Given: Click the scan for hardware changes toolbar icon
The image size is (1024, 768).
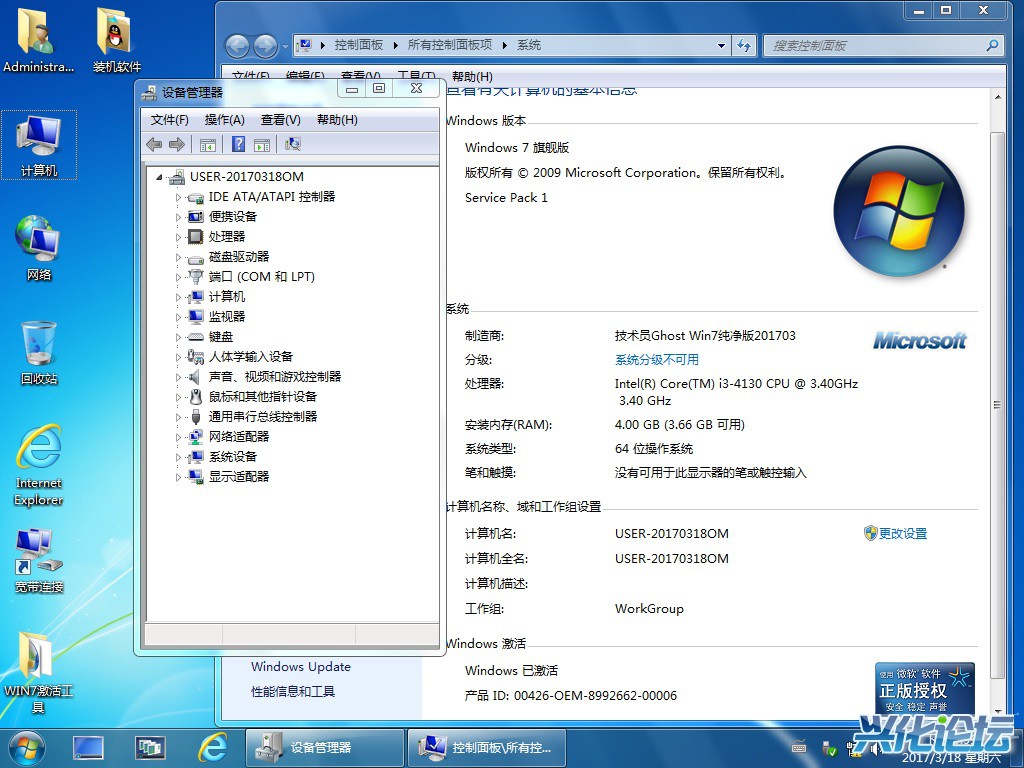Looking at the screenshot, I should point(293,145).
